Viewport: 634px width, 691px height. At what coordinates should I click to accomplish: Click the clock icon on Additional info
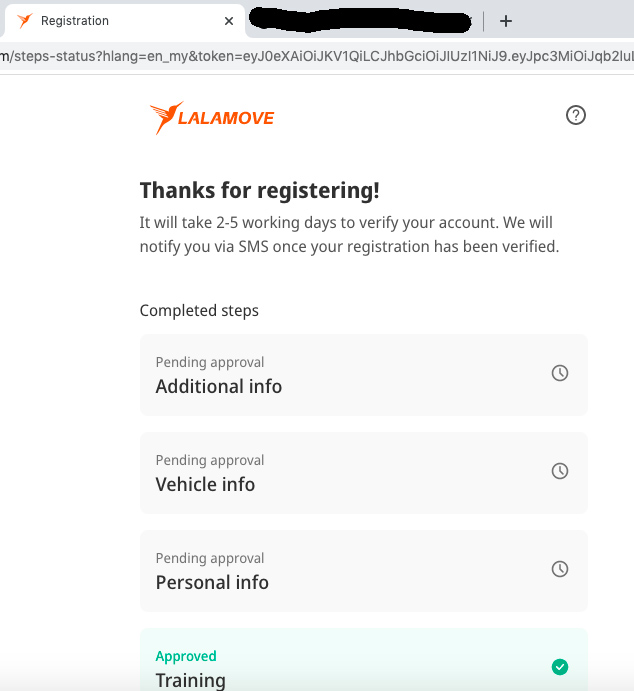tap(560, 373)
